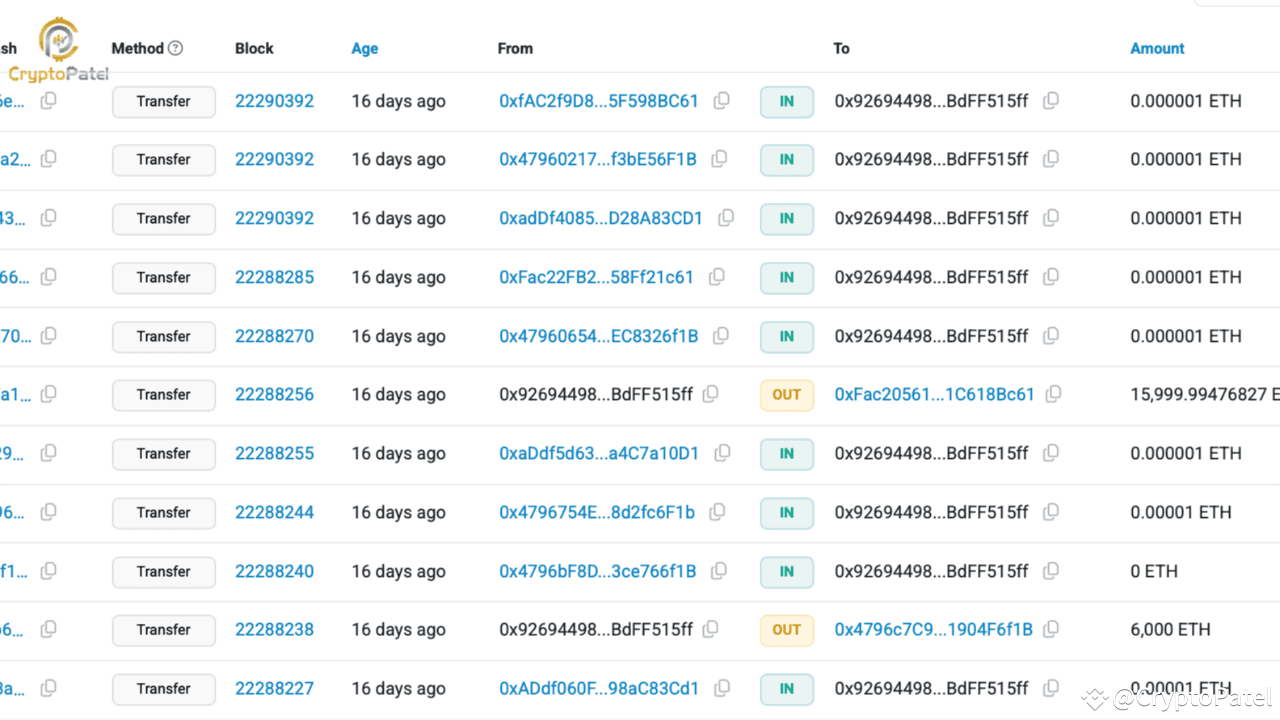Open the address link 0x47960217...f3bE56F1B
This screenshot has width=1280, height=720.
click(596, 159)
